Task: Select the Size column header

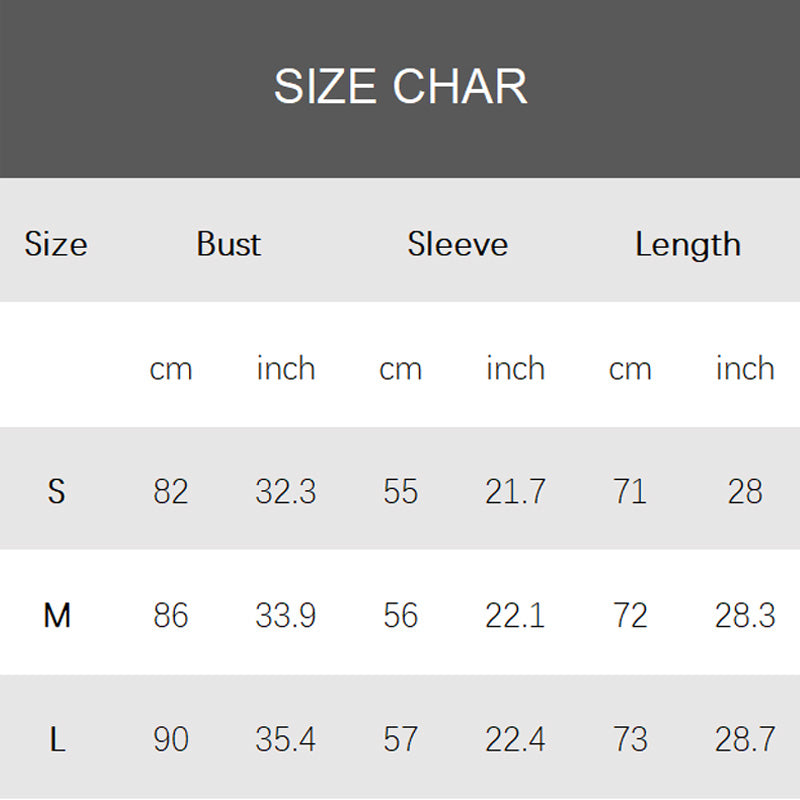Action: tap(56, 244)
